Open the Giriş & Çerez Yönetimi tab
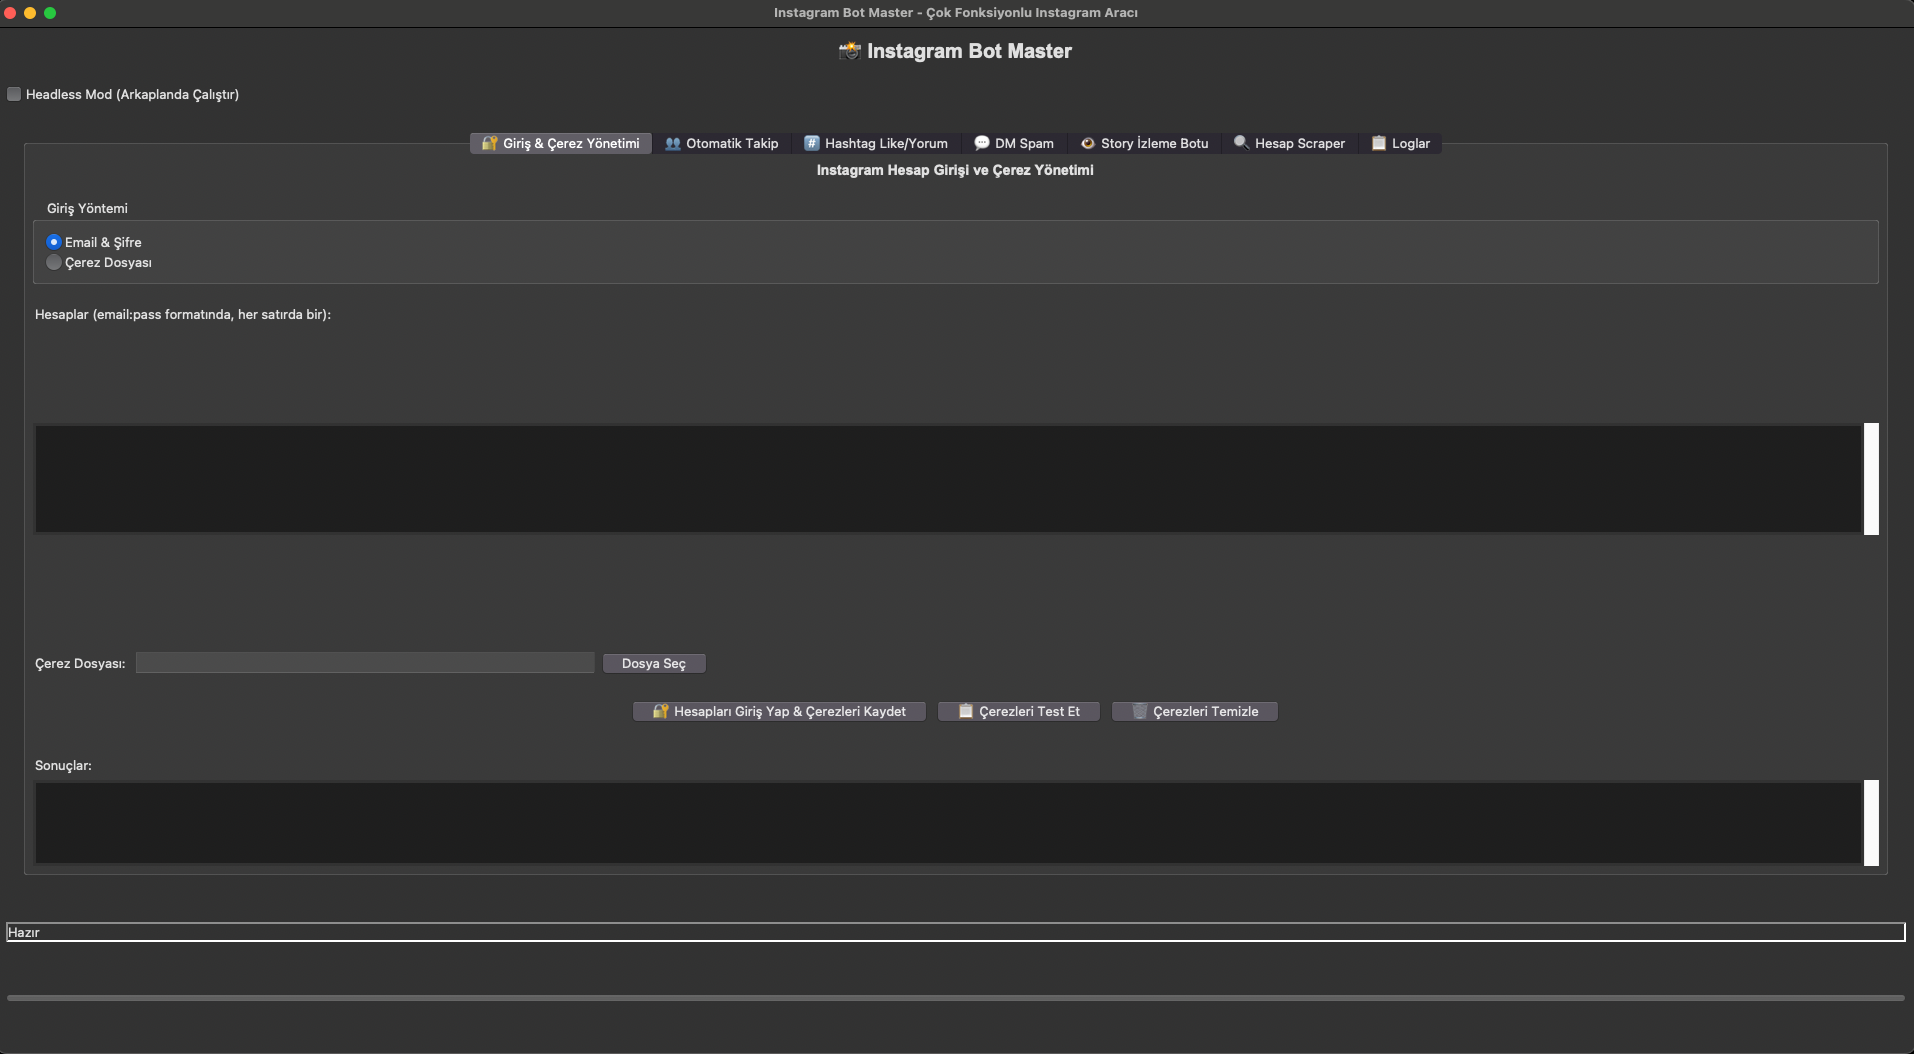 pos(561,143)
